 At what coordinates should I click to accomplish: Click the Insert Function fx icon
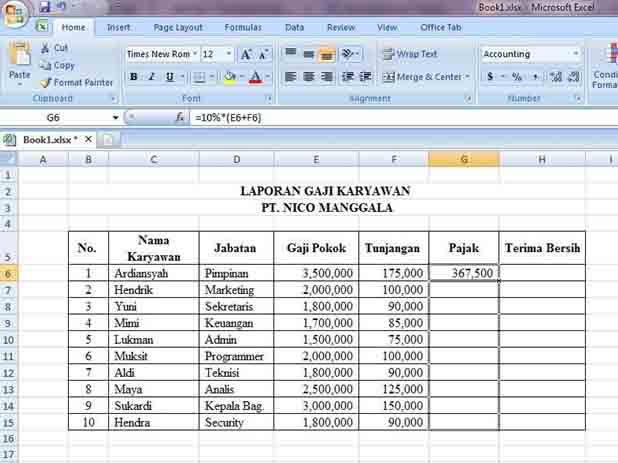point(180,117)
